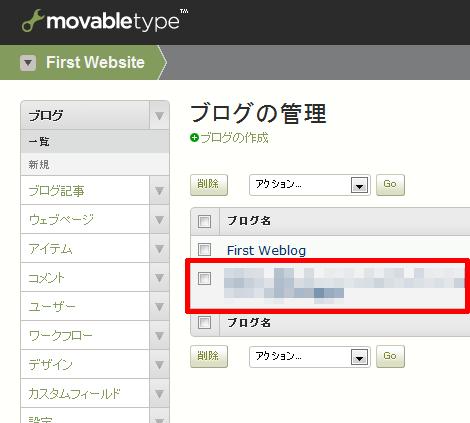Check the select-all box in top ブログ名 header

[x=204, y=221]
